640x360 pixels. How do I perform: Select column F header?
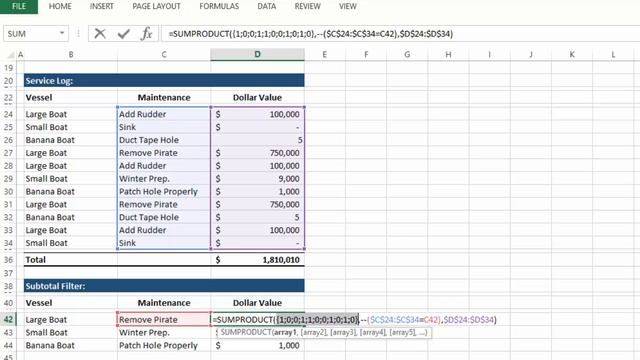[366, 54]
